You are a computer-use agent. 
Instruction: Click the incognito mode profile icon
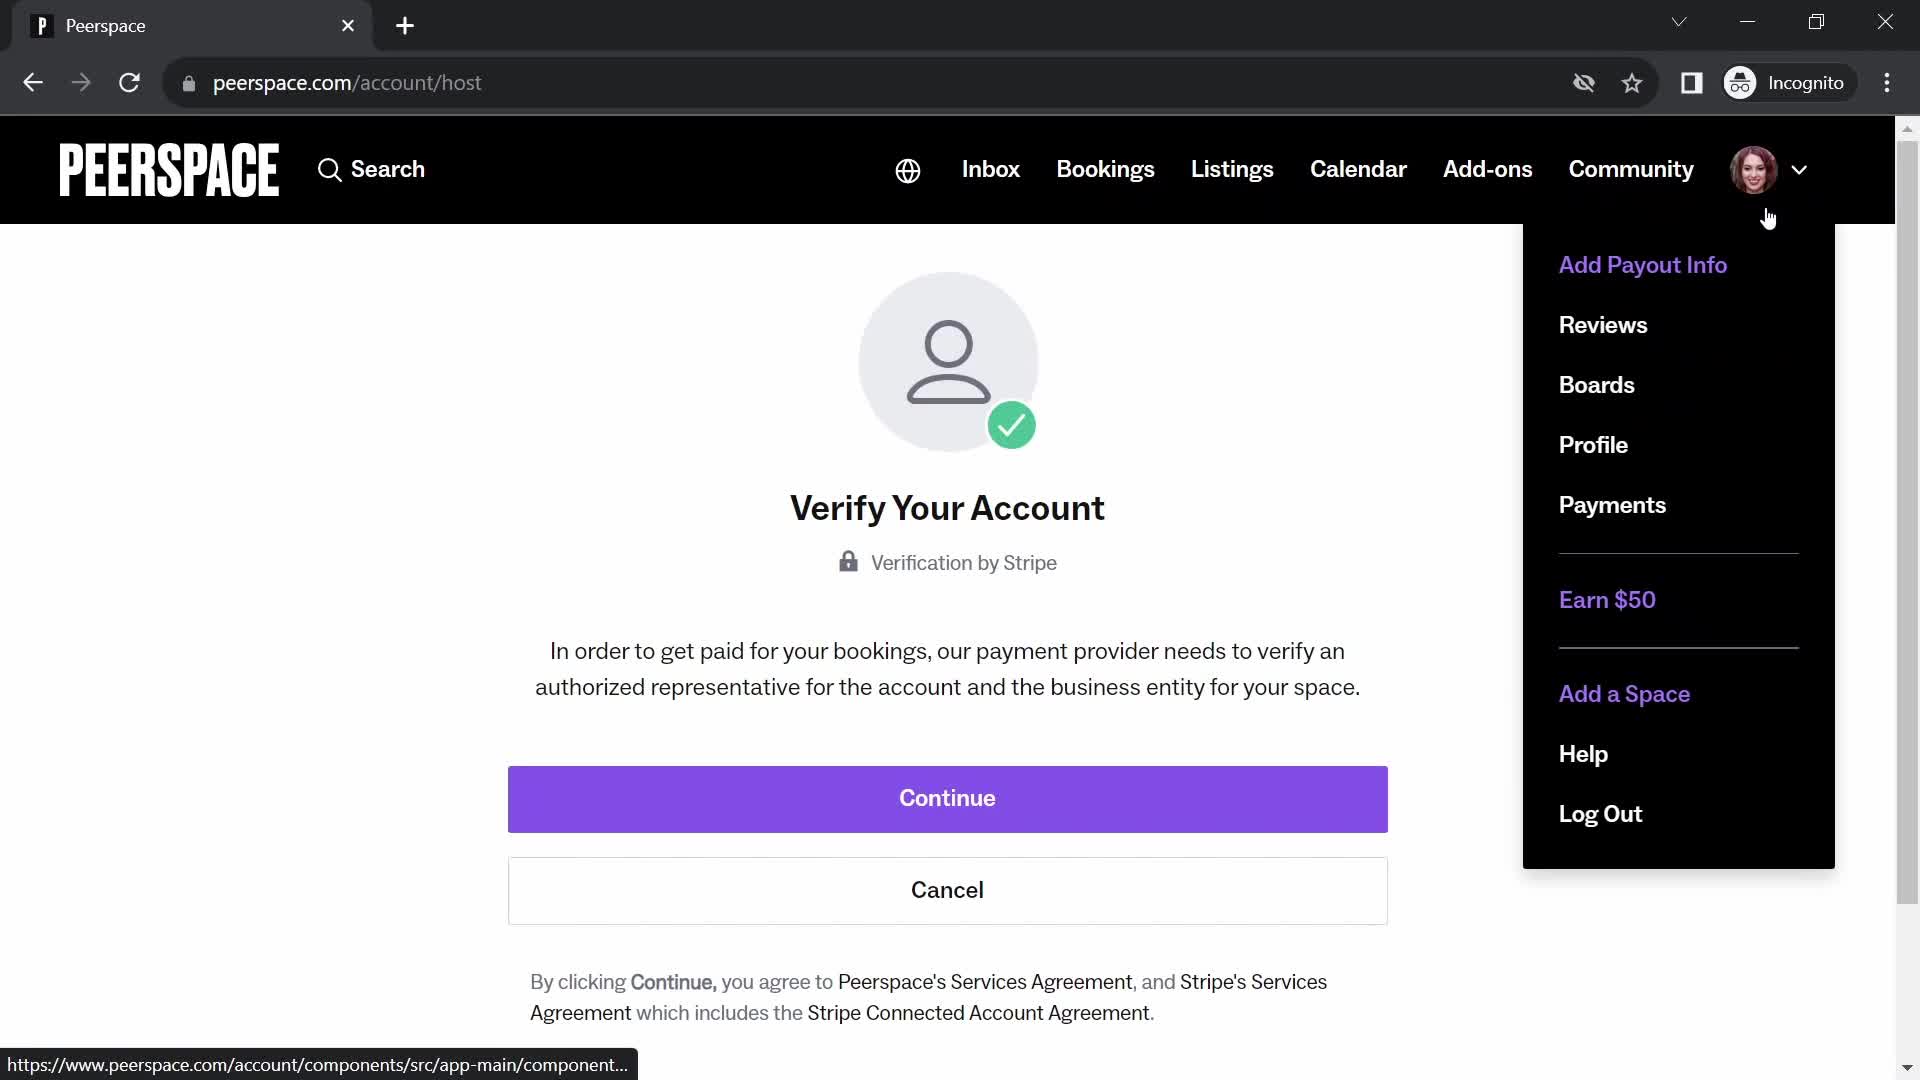[x=1742, y=83]
